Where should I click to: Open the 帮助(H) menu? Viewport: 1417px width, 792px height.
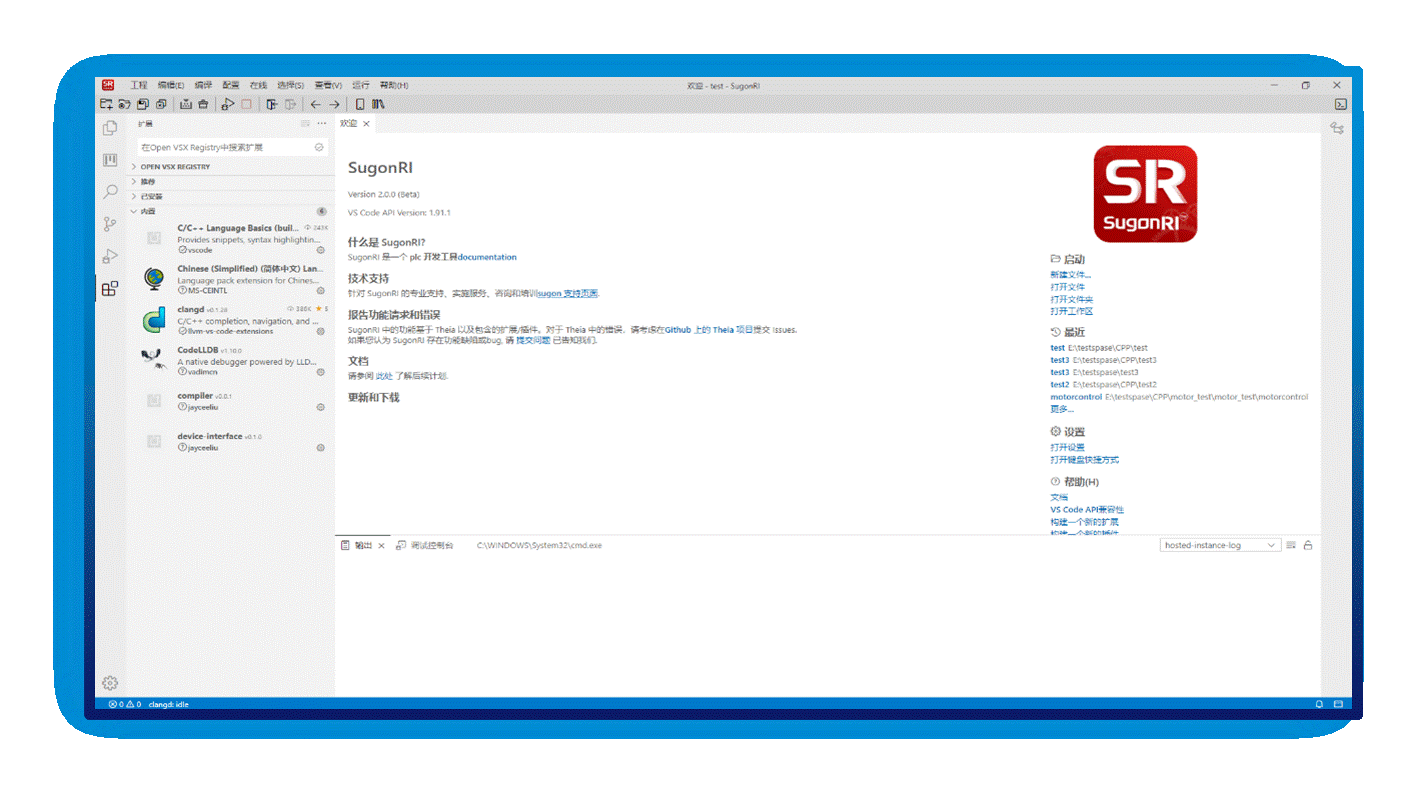point(394,86)
